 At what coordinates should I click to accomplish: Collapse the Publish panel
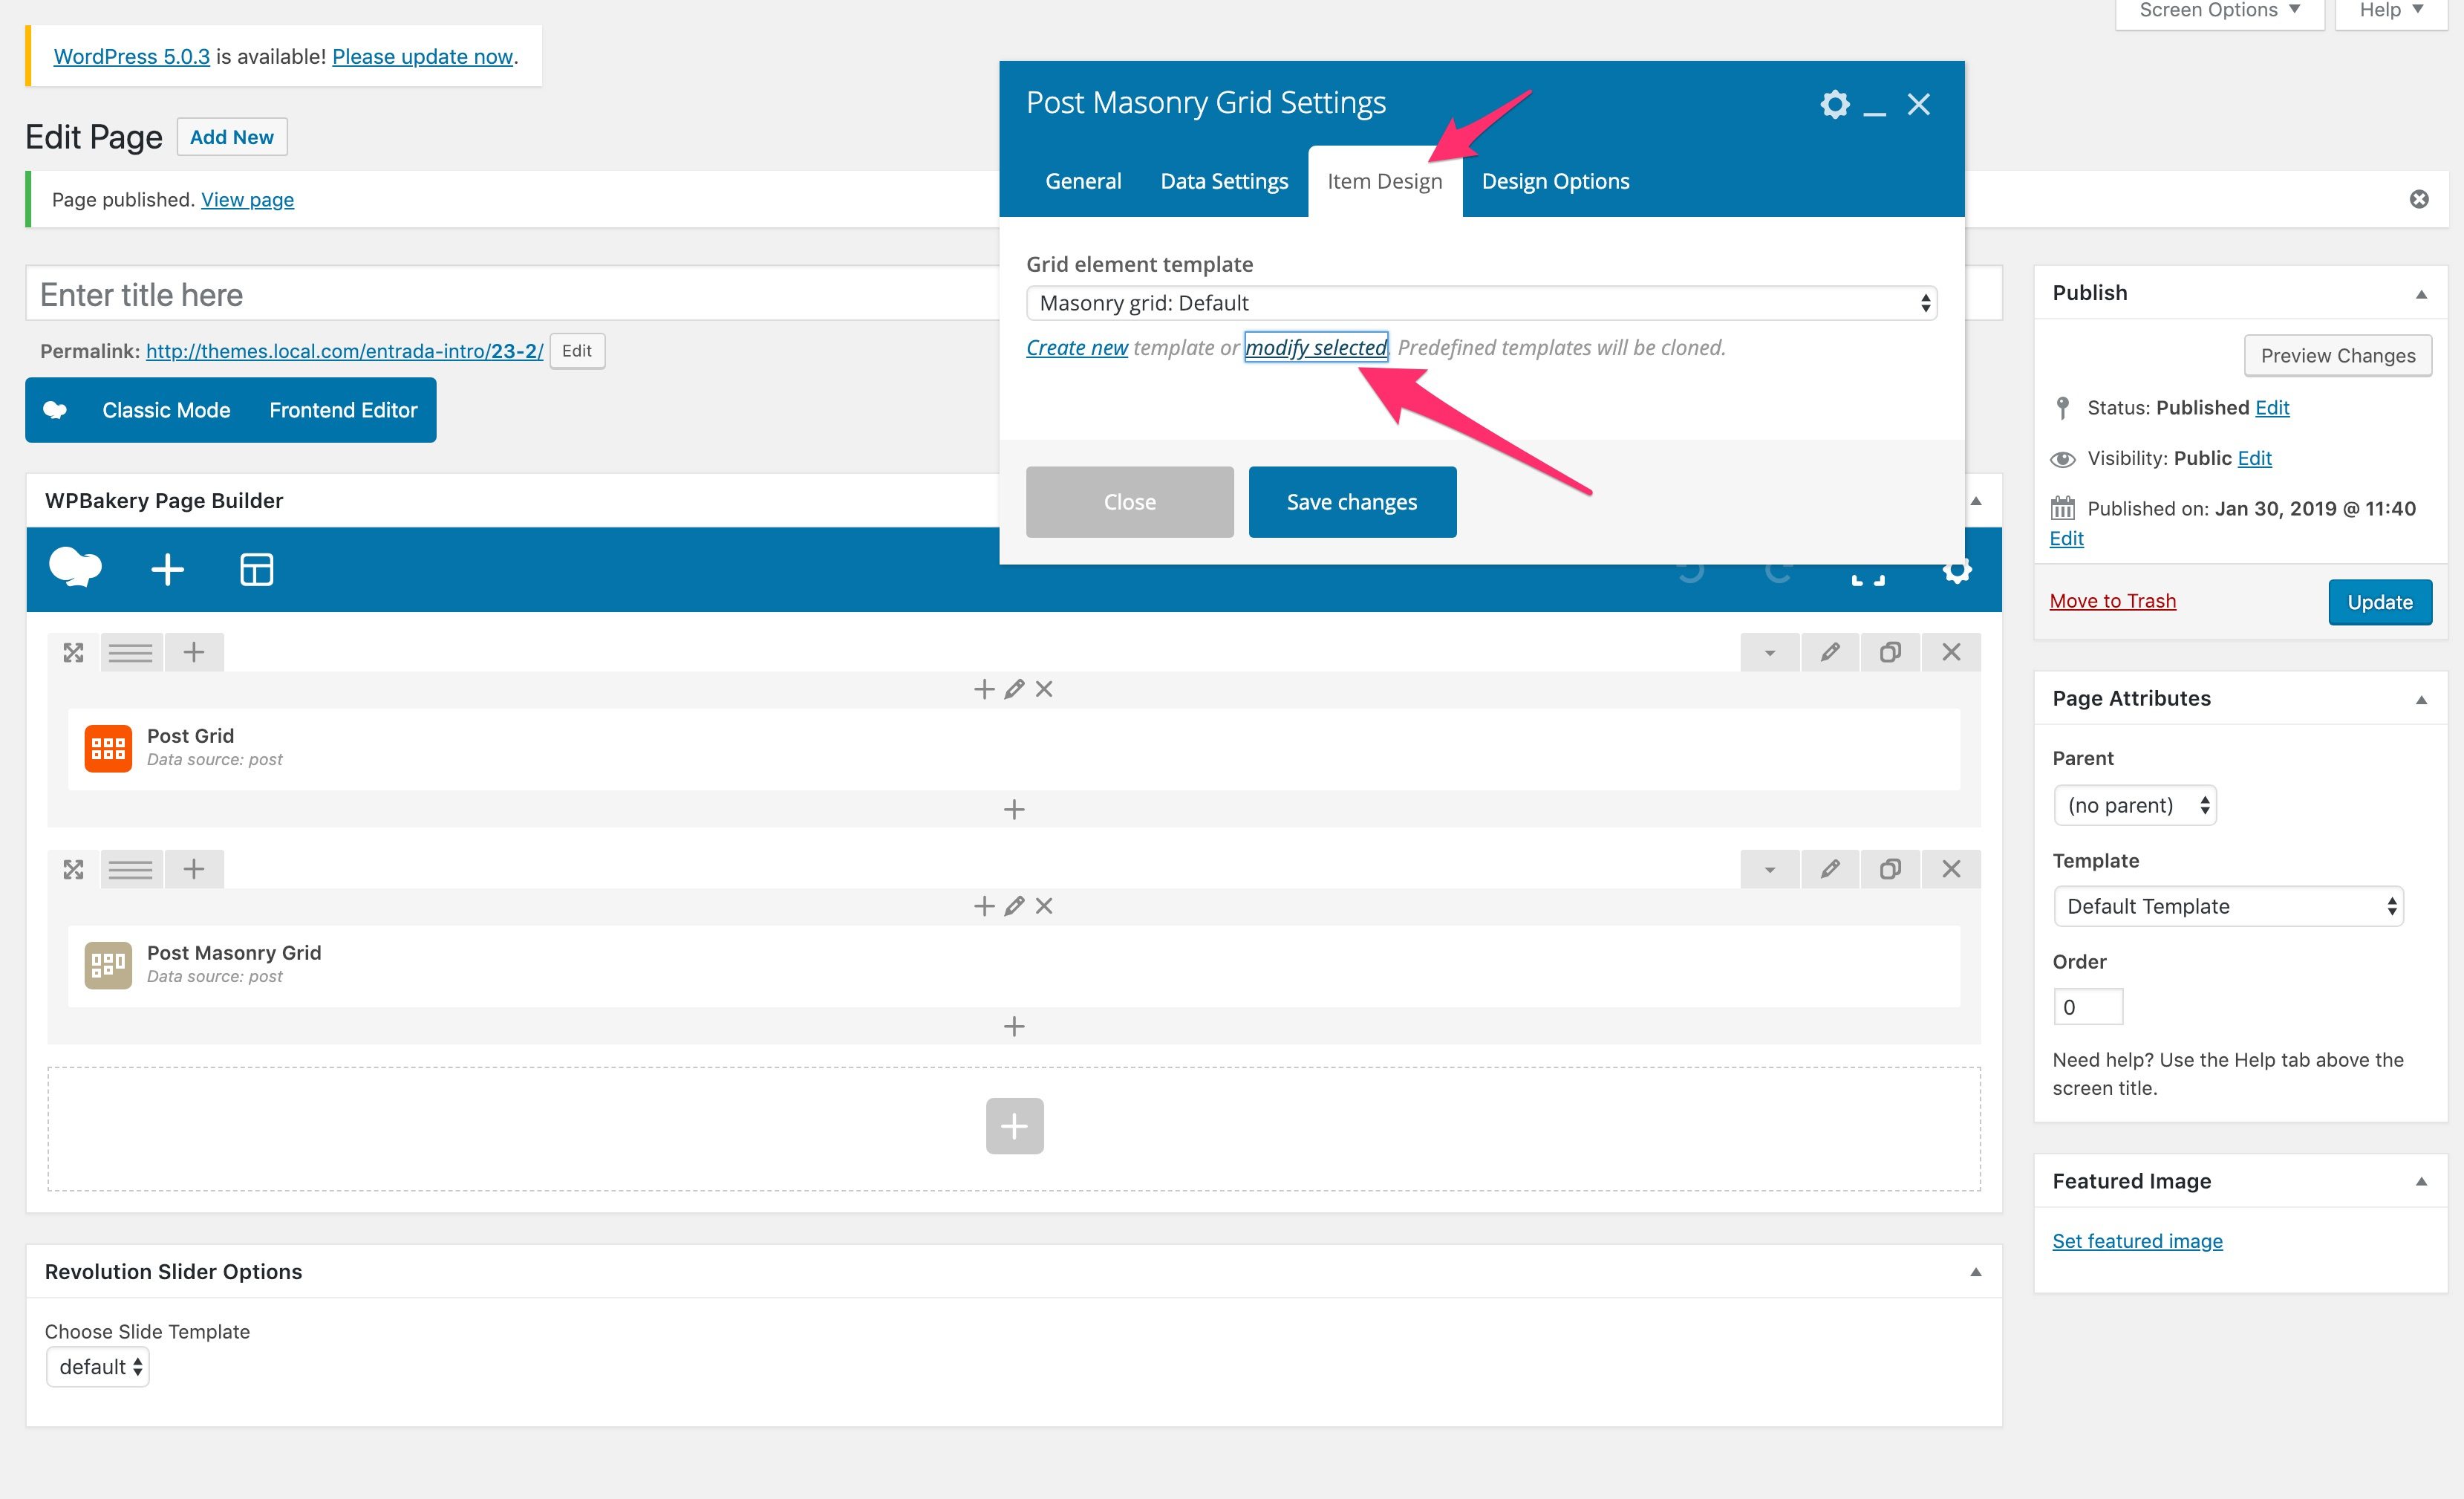click(2421, 294)
